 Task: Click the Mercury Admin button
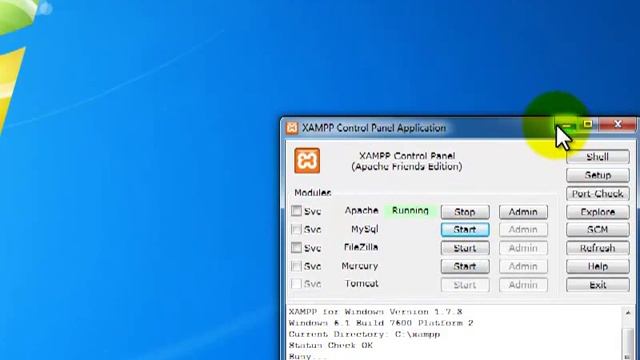(523, 266)
